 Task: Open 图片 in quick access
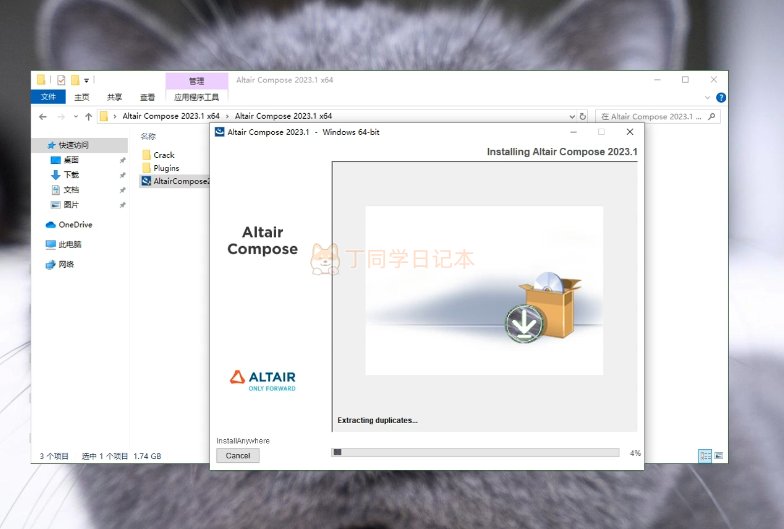tap(71, 204)
